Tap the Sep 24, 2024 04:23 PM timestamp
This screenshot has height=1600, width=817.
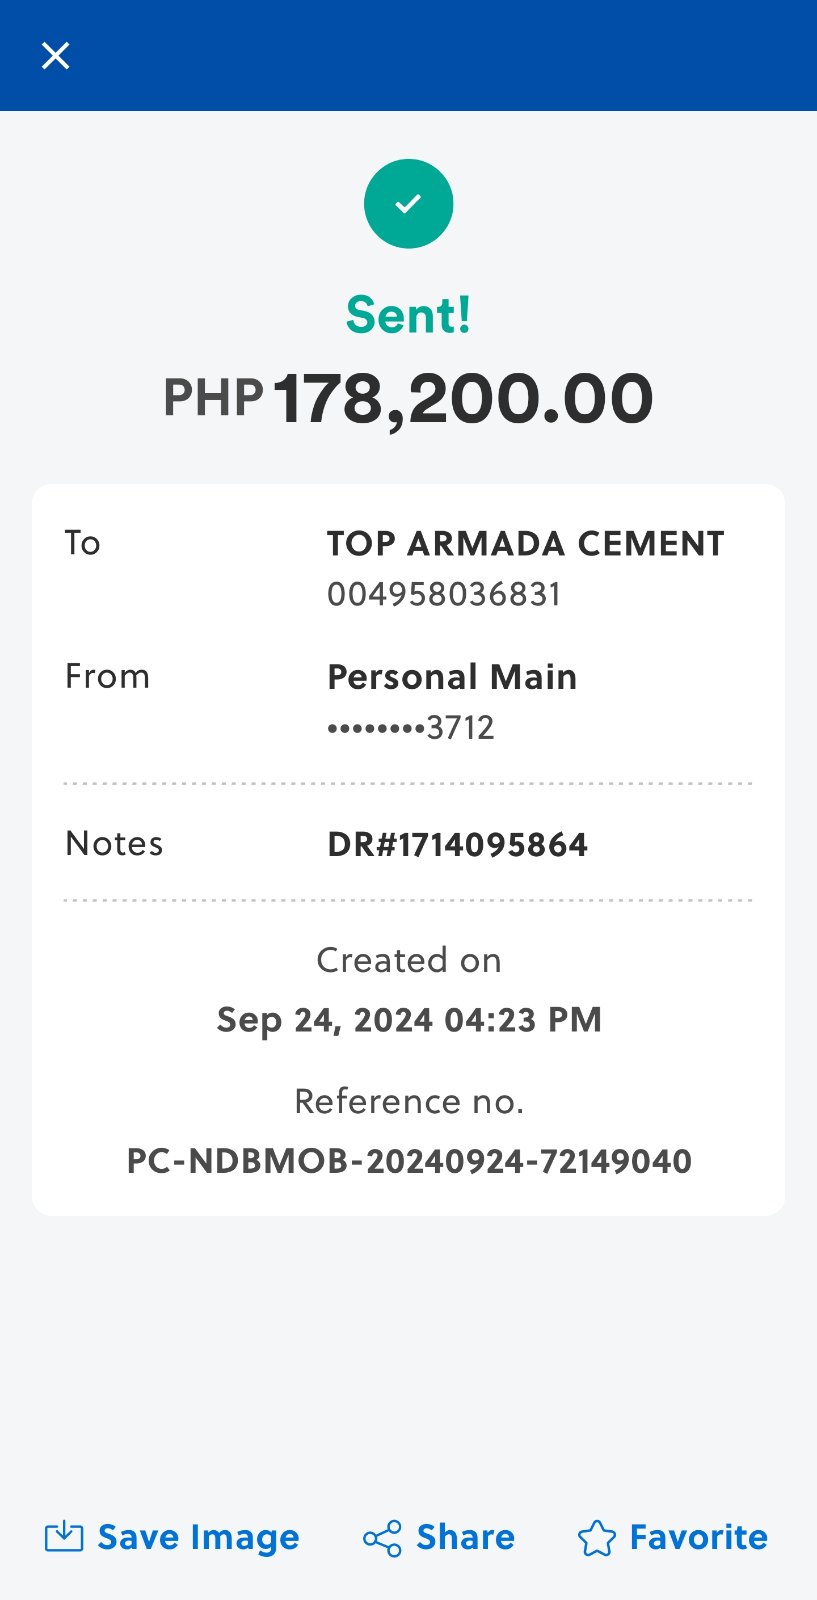point(409,1020)
